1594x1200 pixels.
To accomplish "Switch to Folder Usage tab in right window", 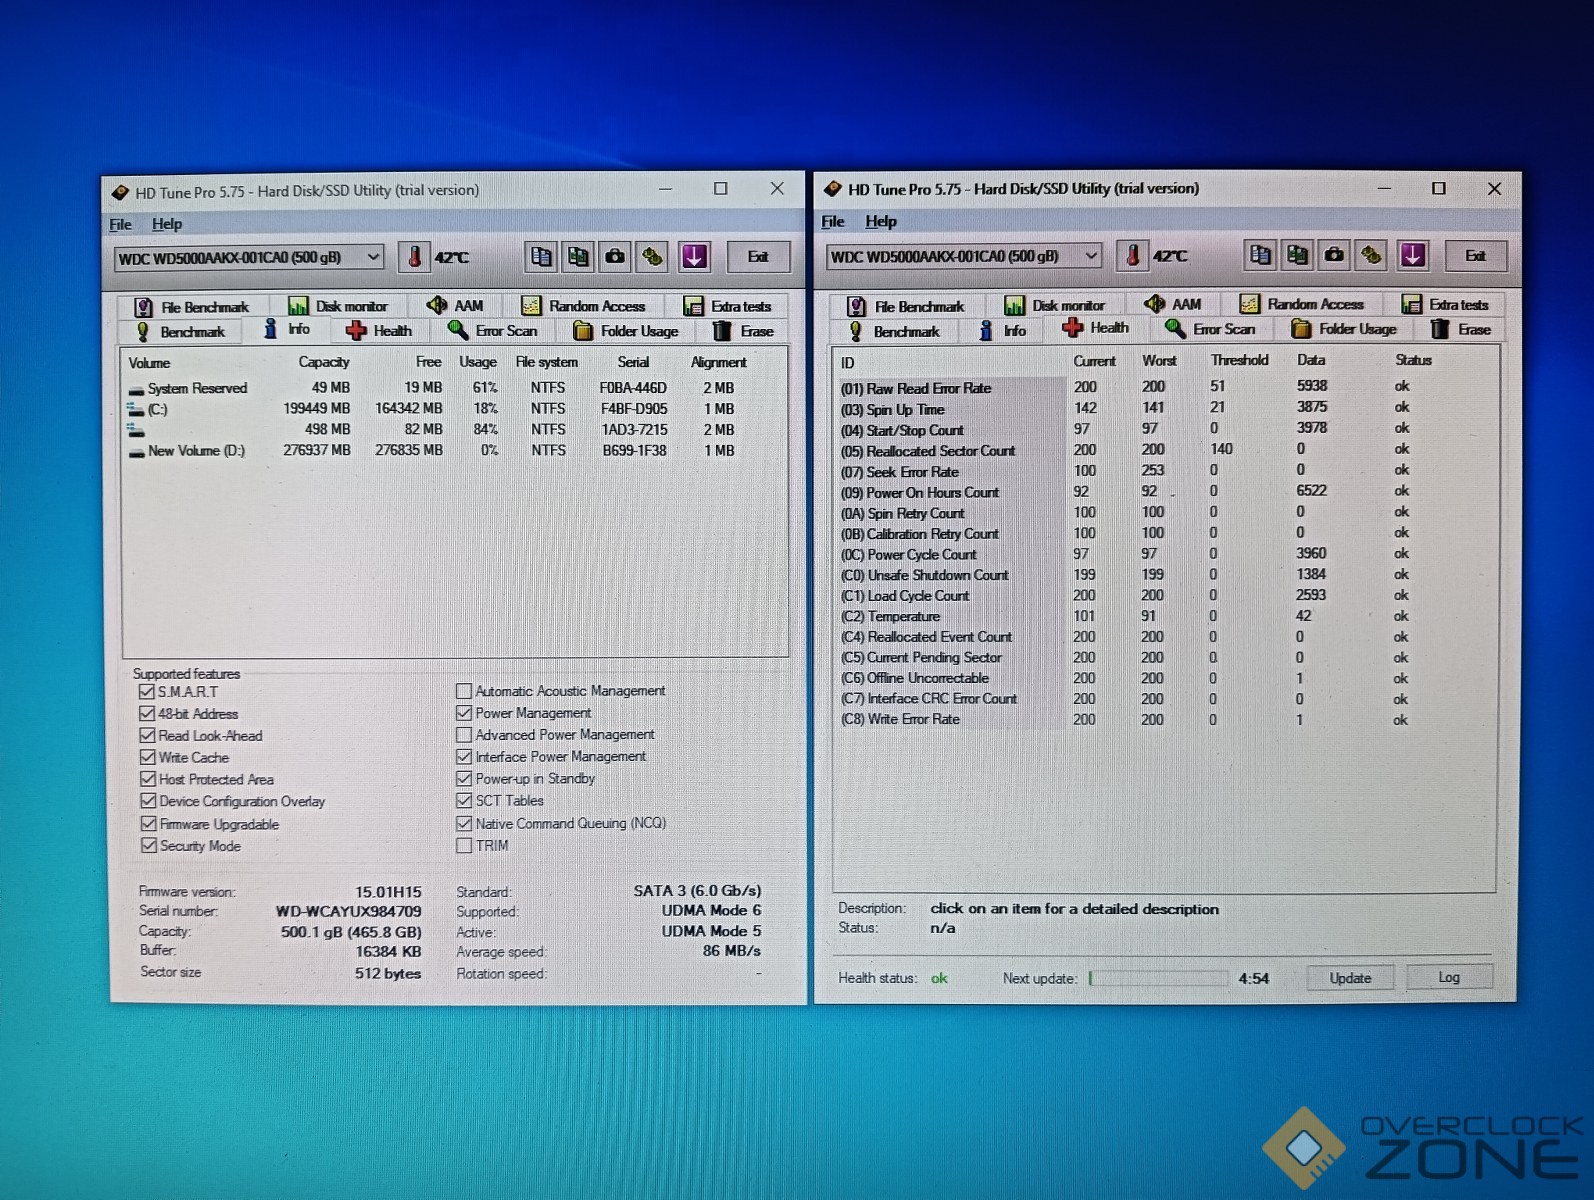I will (x=1344, y=329).
